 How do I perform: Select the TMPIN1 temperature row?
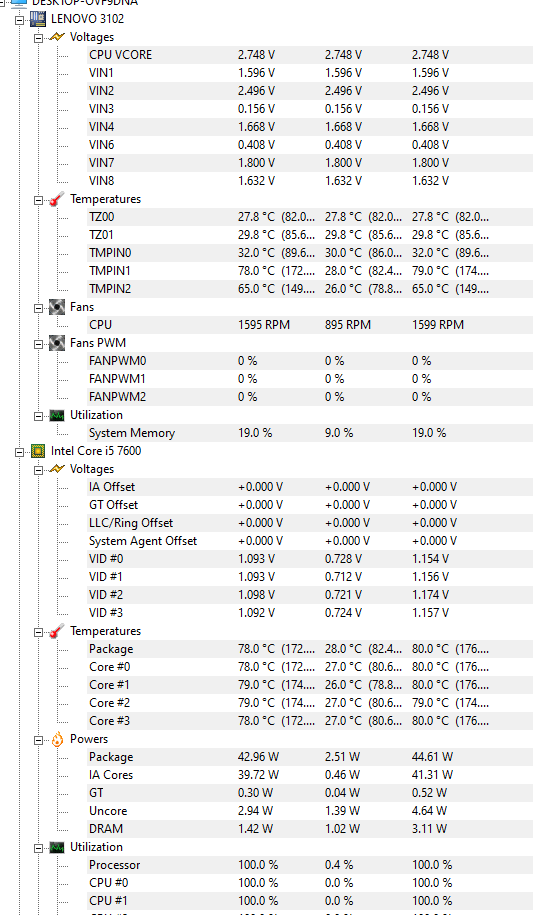pyautogui.click(x=309, y=271)
